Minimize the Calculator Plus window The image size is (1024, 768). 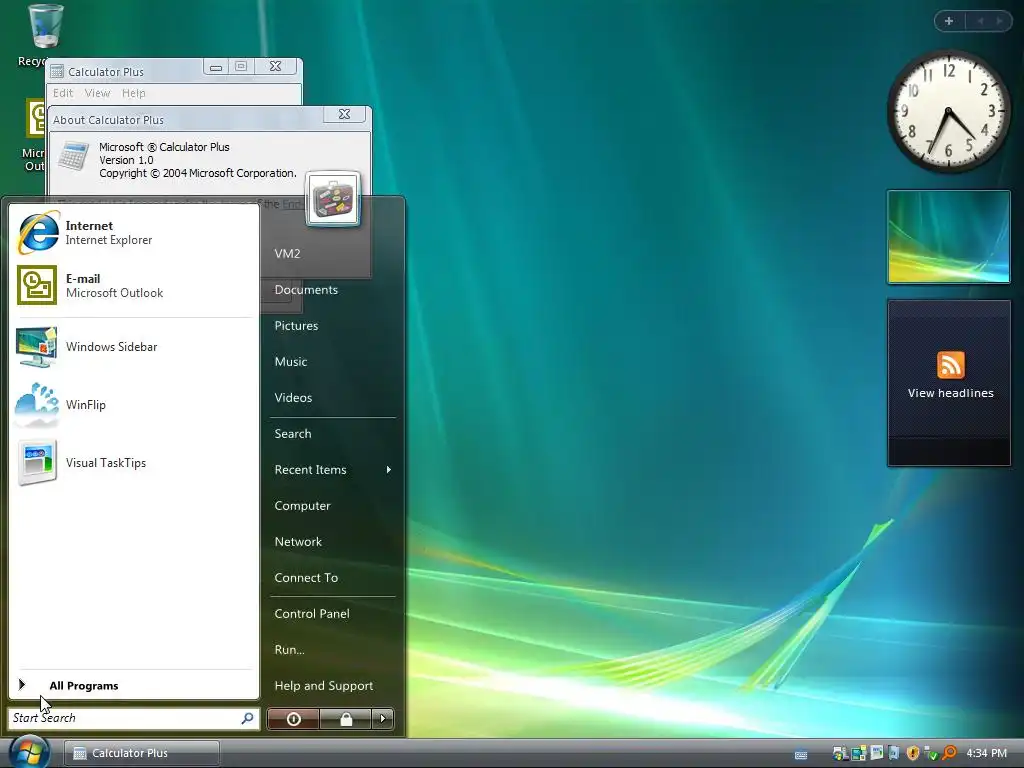pos(216,67)
